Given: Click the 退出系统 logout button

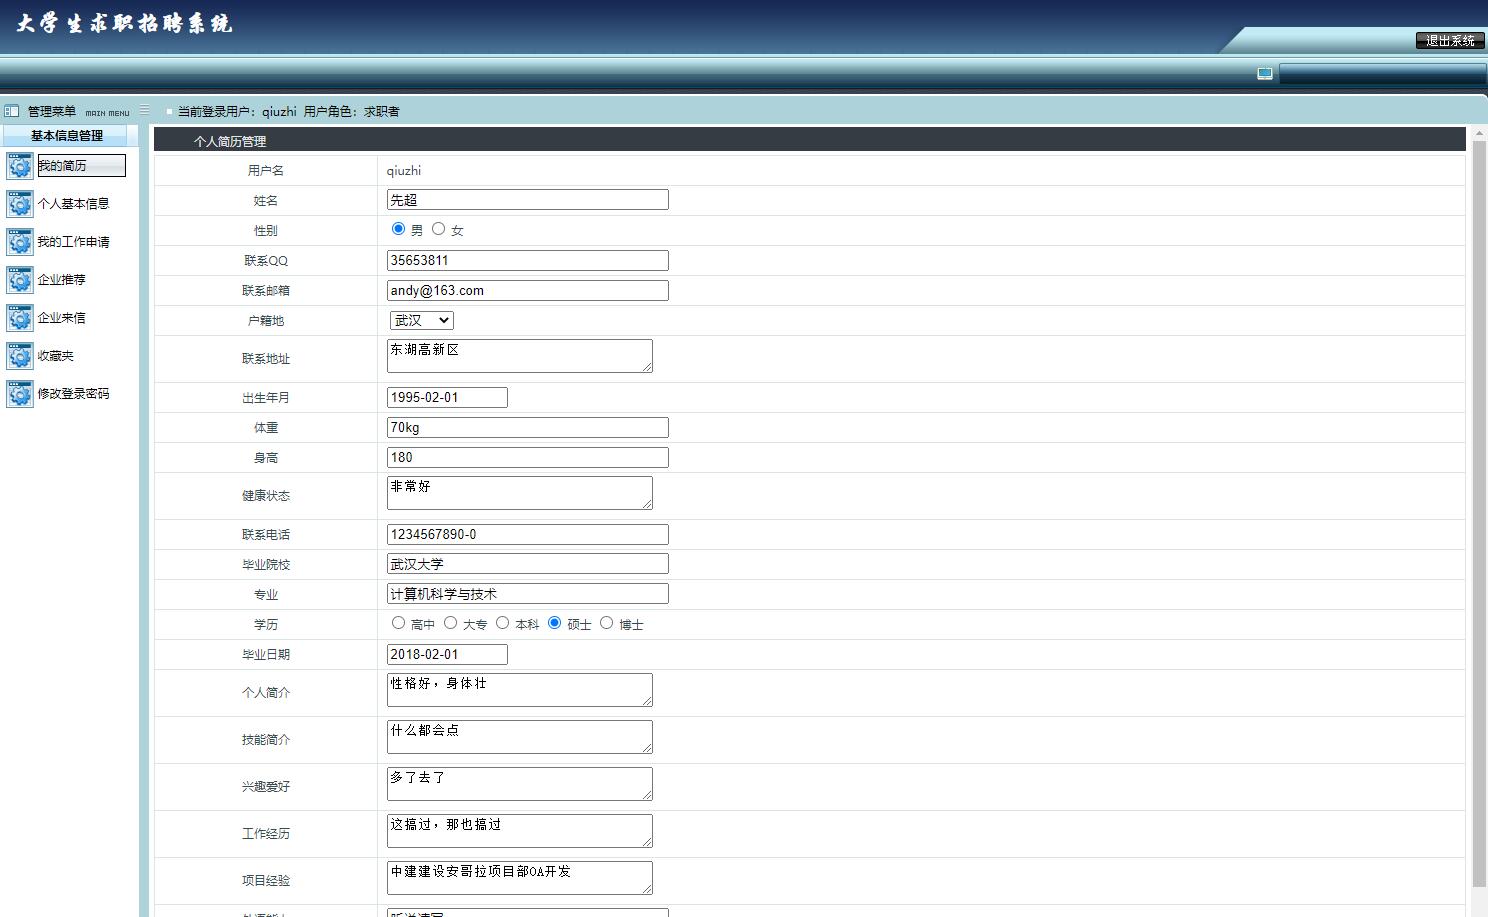Looking at the screenshot, I should tap(1450, 41).
